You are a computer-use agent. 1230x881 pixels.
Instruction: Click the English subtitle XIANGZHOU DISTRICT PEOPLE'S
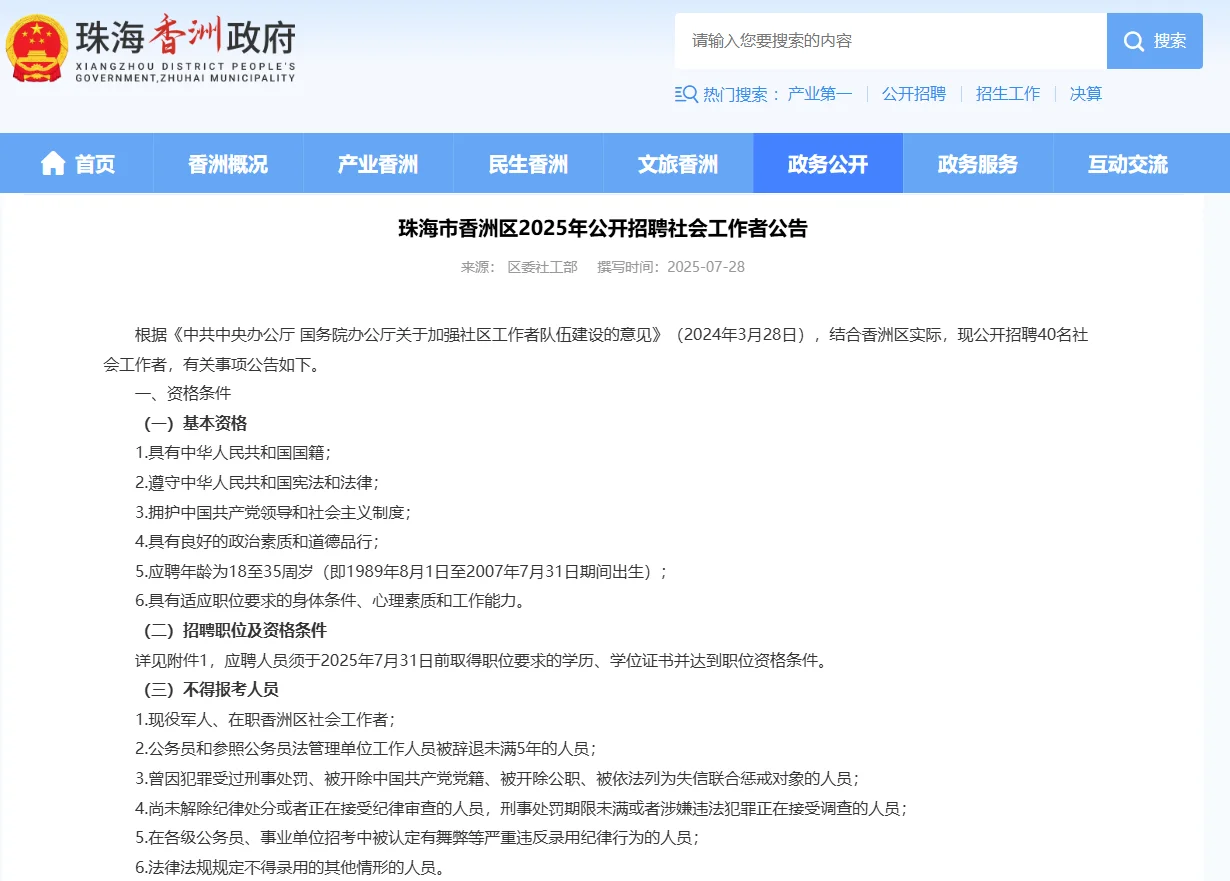pyautogui.click(x=186, y=66)
